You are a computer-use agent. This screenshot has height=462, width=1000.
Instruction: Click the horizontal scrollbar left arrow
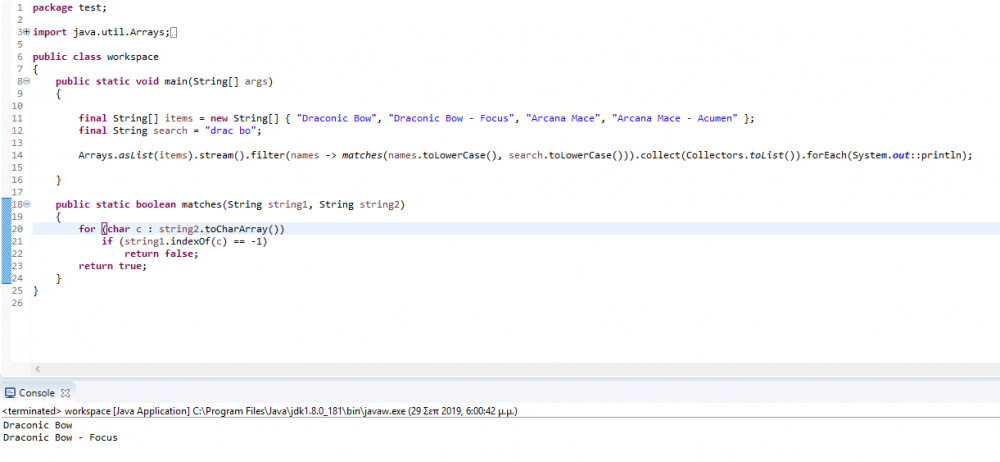coord(37,369)
